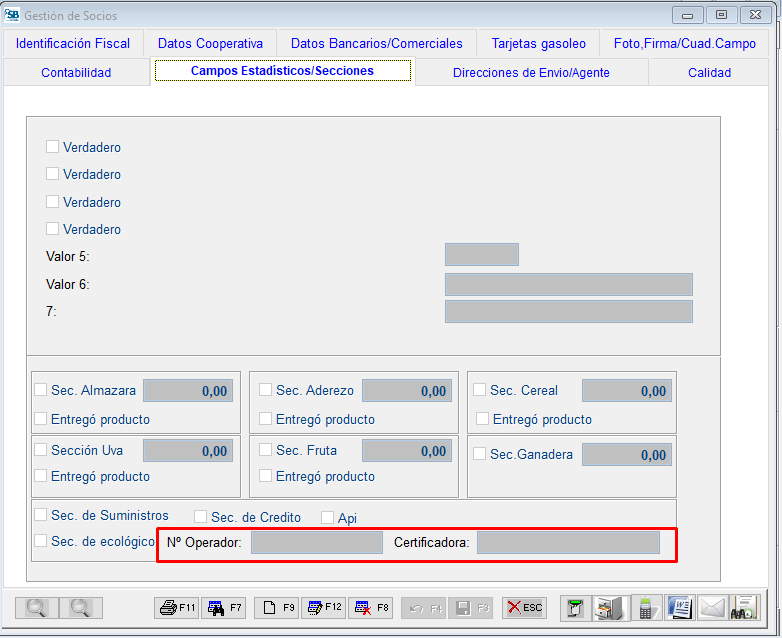Click the Valor 6 input field
This screenshot has height=638, width=782.
pos(568,285)
